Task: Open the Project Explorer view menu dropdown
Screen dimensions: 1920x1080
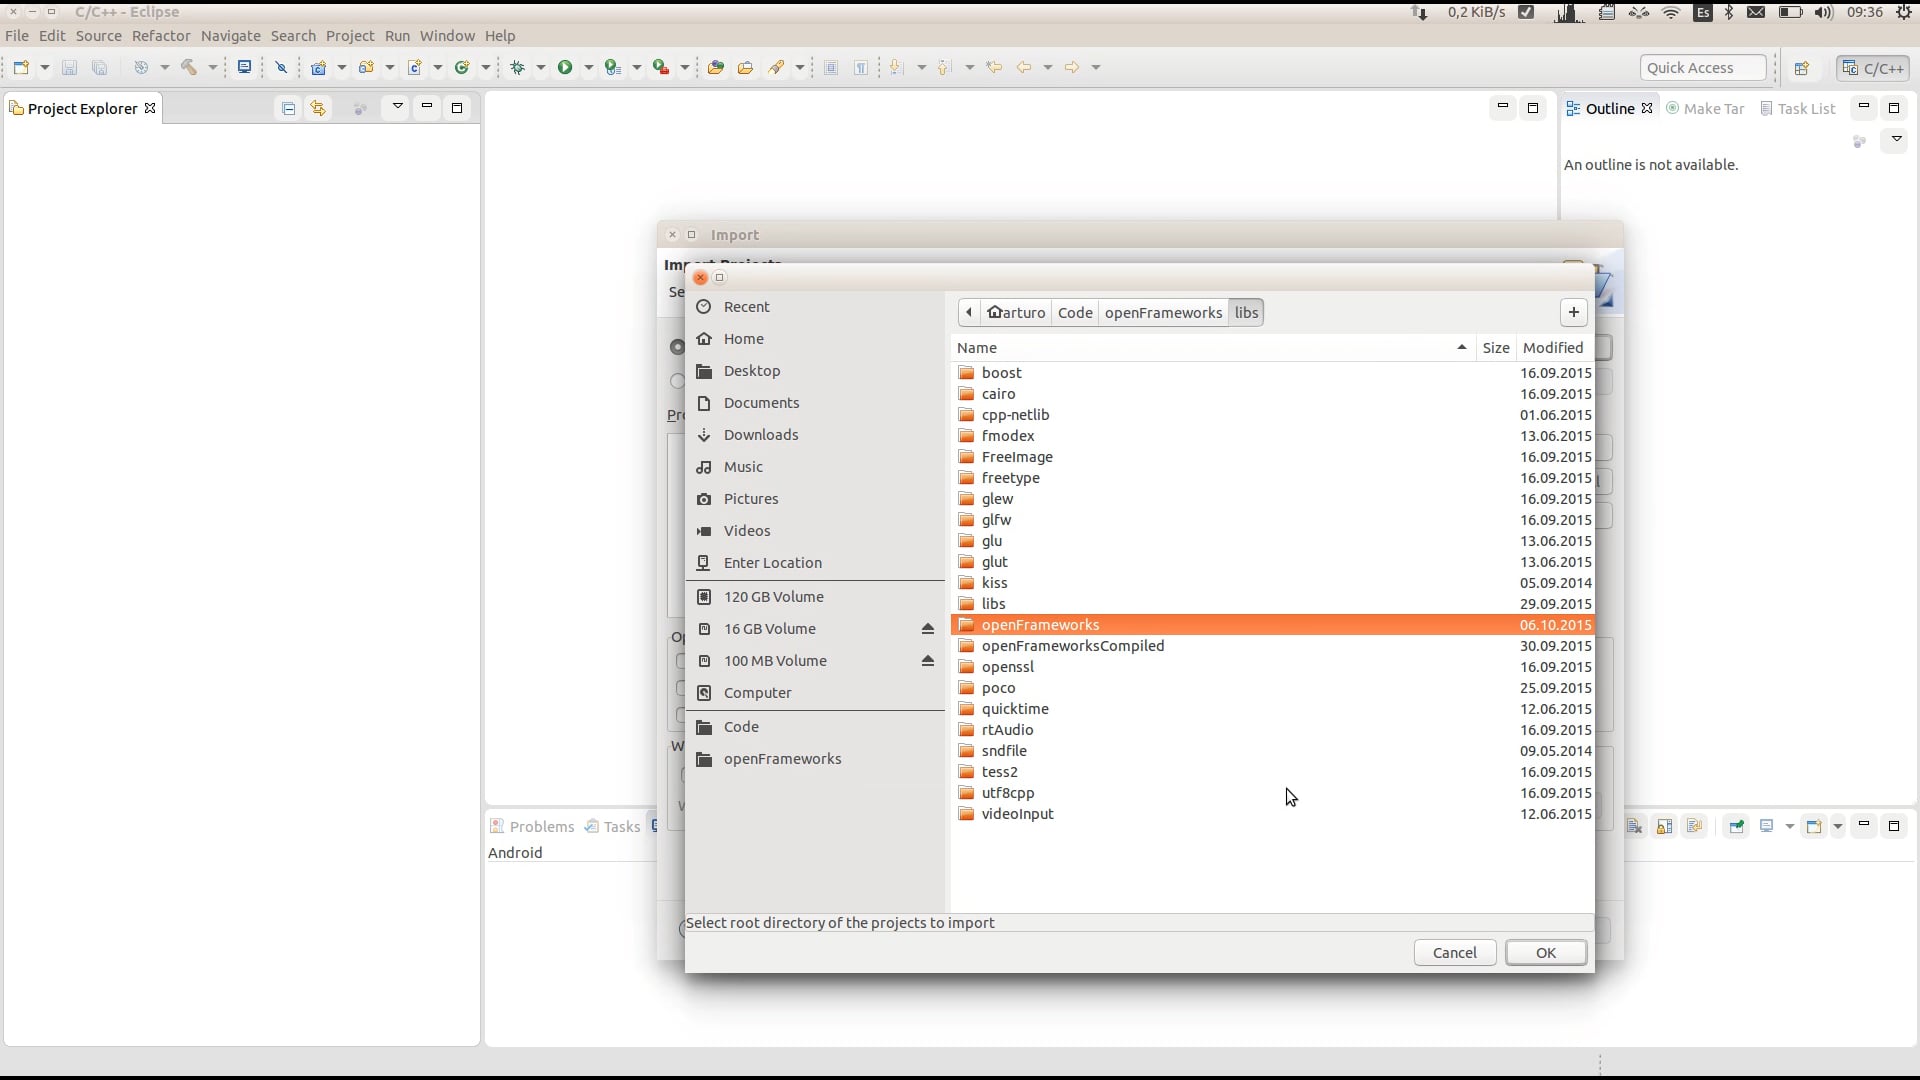Action: (397, 107)
